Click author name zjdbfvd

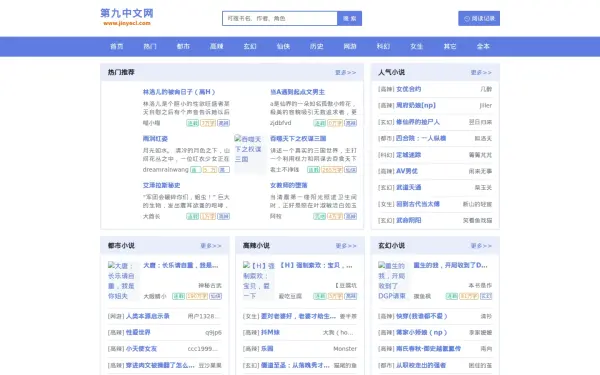pos(280,123)
